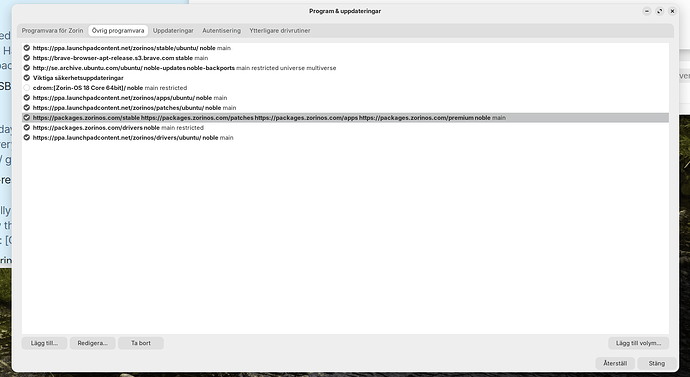Toggle Viktiga säkerhetsuppdateringar checkbox
Image resolution: width=690 pixels, height=377 pixels.
coord(27,78)
